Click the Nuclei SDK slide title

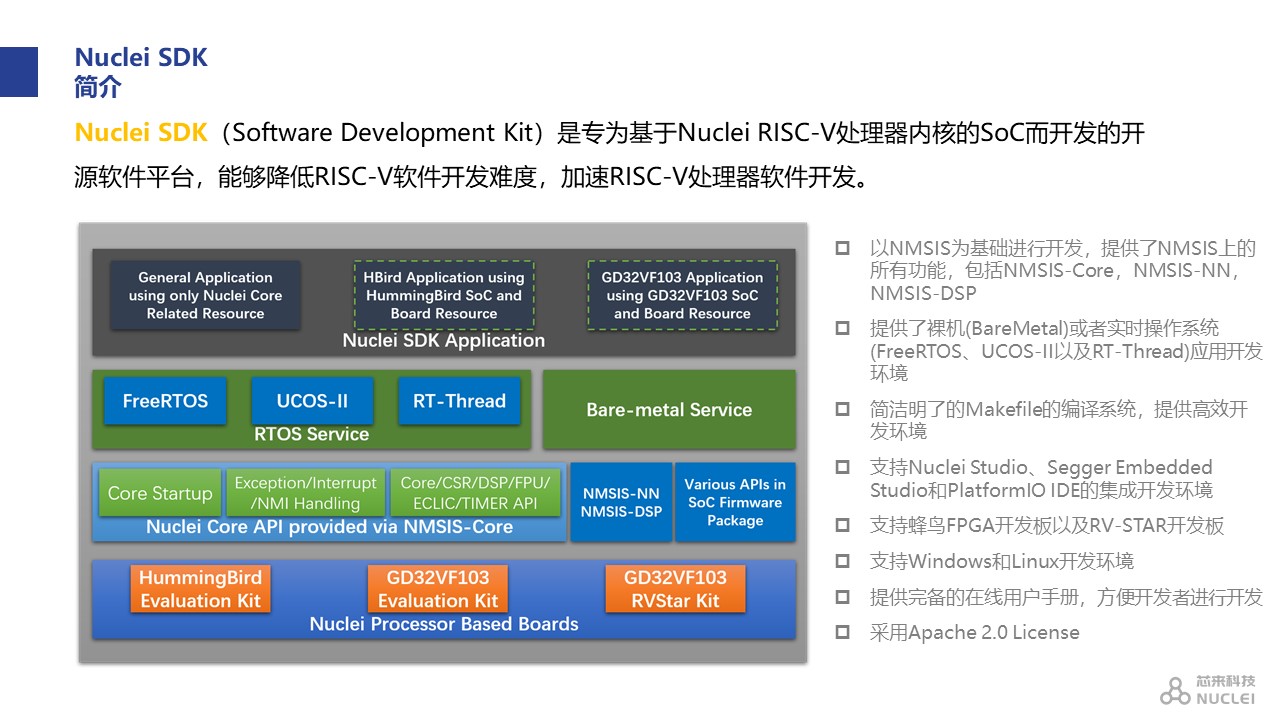point(141,57)
